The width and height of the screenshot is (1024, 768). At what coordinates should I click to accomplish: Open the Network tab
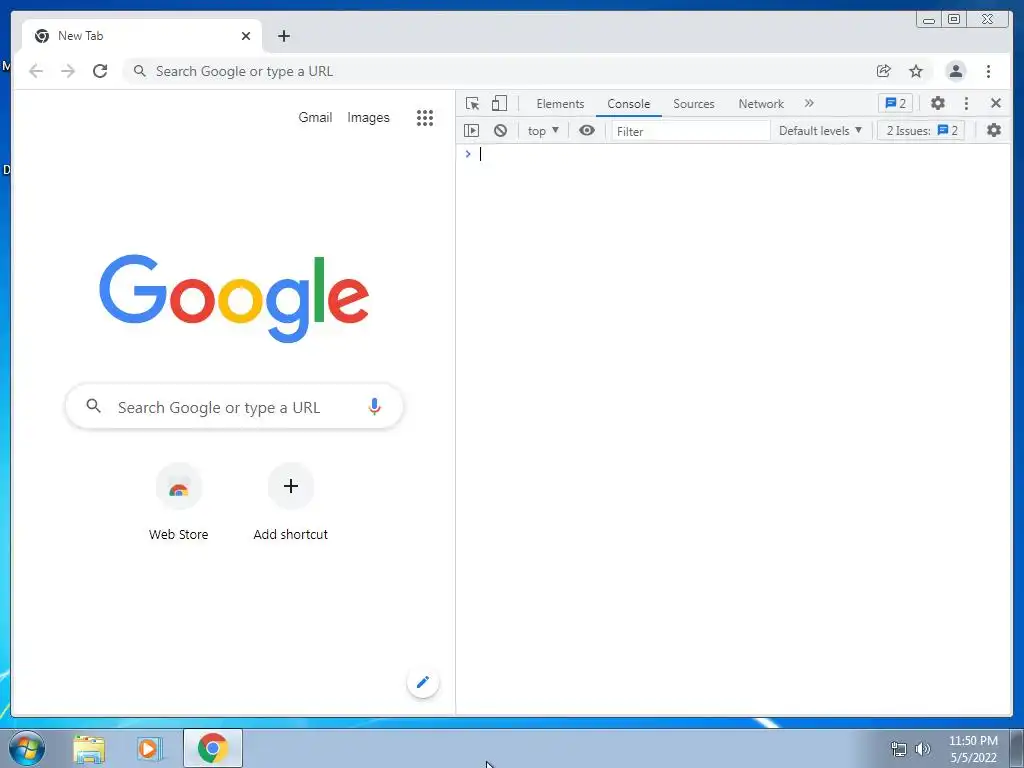coord(761,104)
